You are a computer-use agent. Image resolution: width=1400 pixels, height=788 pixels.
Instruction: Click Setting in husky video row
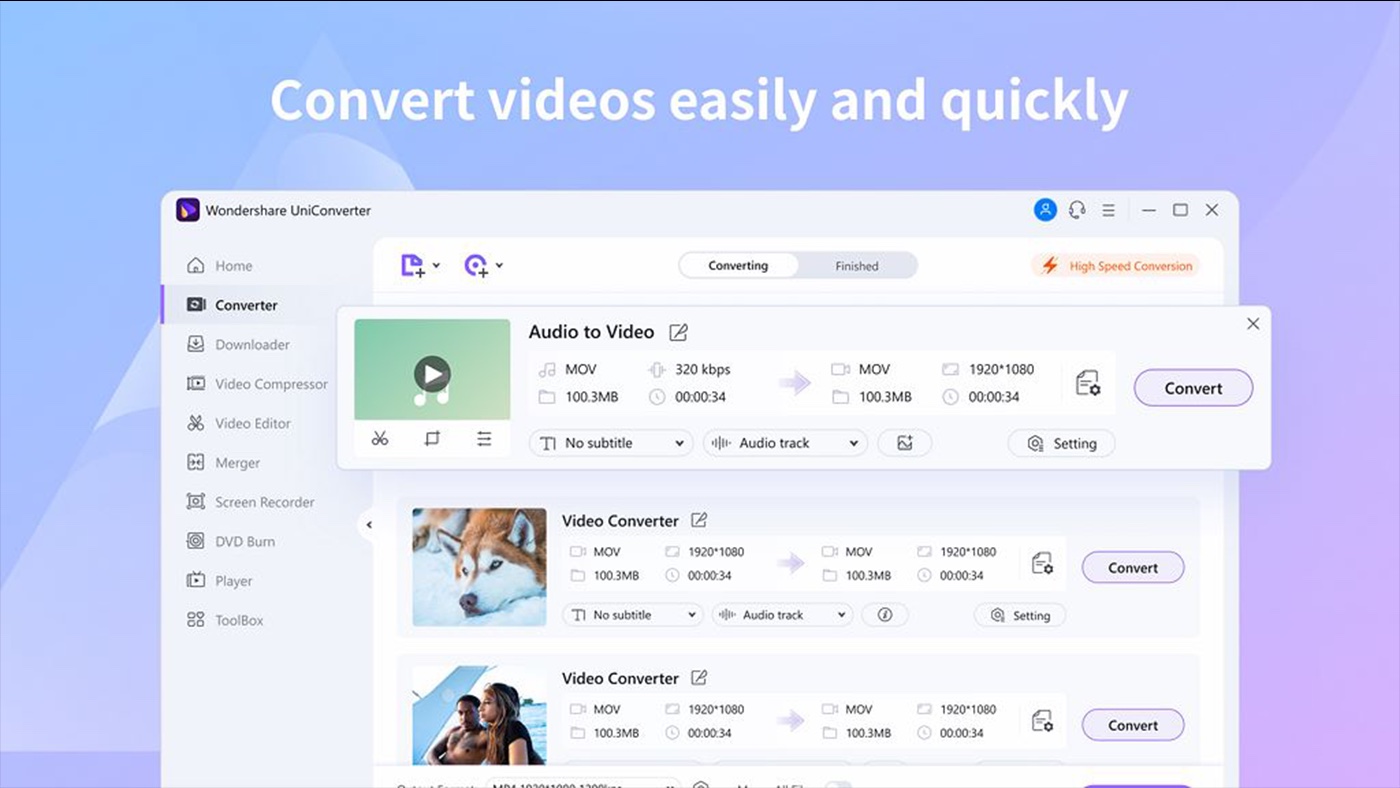pyautogui.click(x=1020, y=615)
